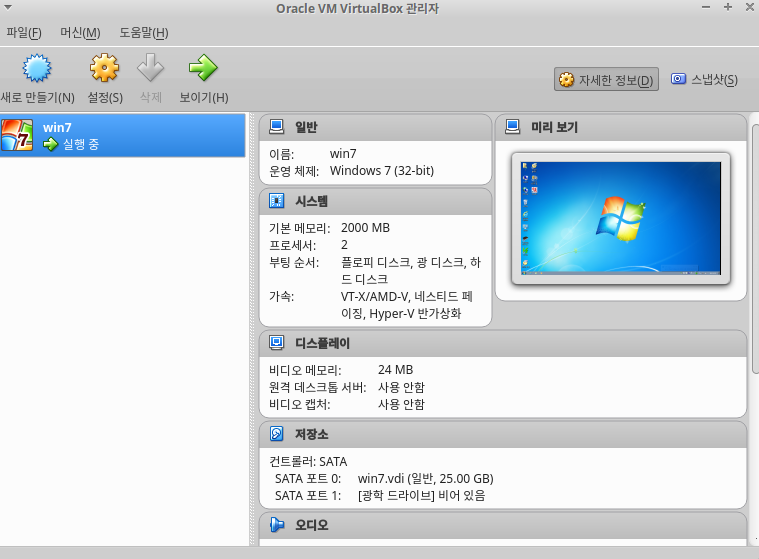Open Settings (설정) gear icon

pyautogui.click(x=104, y=68)
